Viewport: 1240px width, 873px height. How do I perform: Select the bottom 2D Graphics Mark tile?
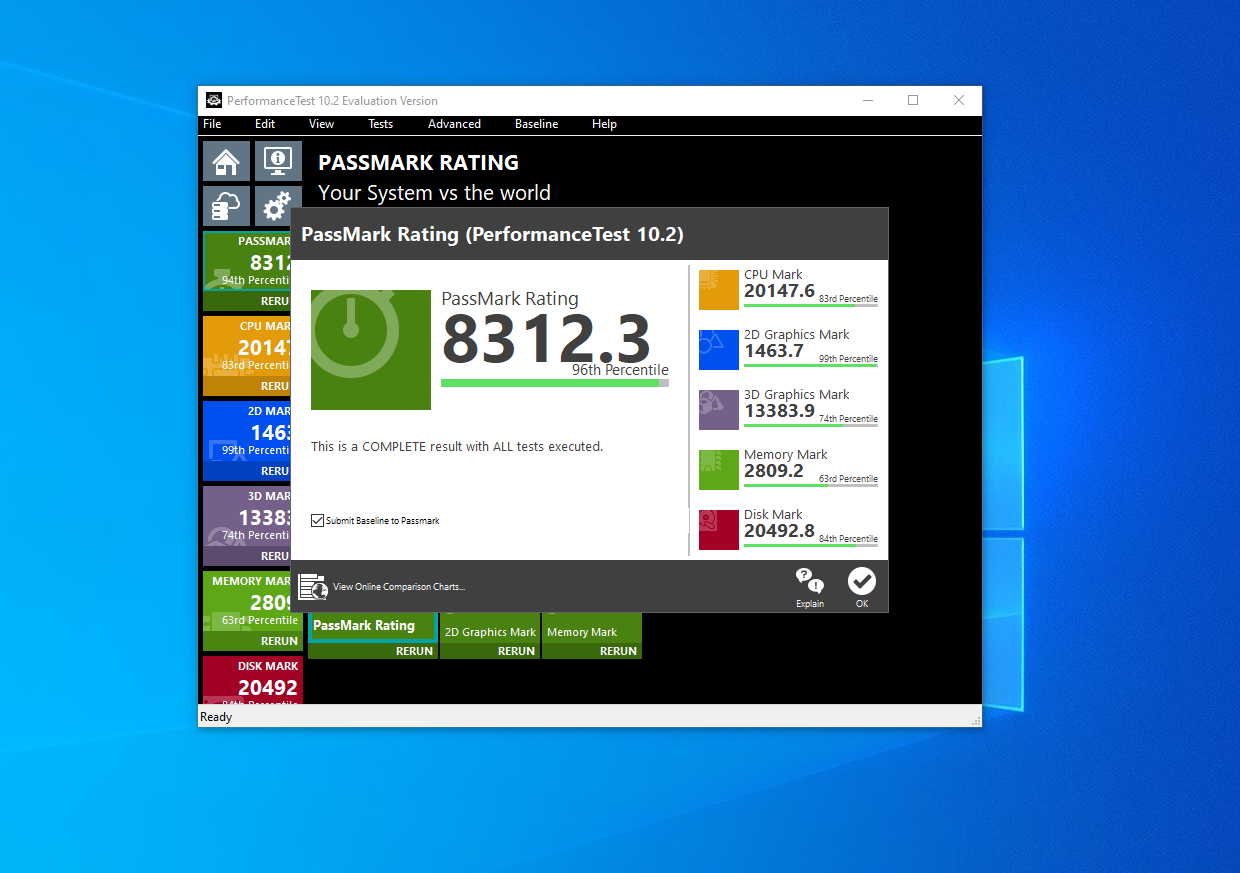click(490, 627)
